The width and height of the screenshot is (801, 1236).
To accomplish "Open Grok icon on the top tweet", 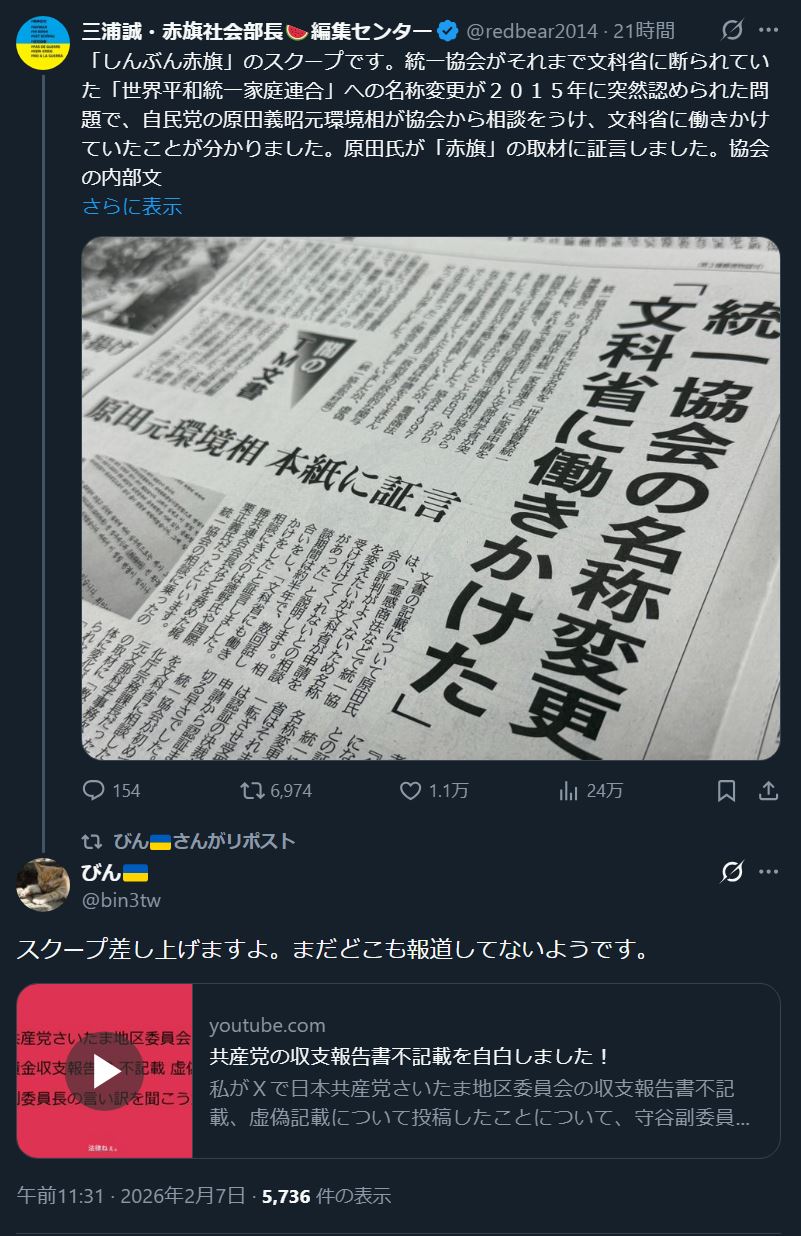I will click(x=732, y=30).
